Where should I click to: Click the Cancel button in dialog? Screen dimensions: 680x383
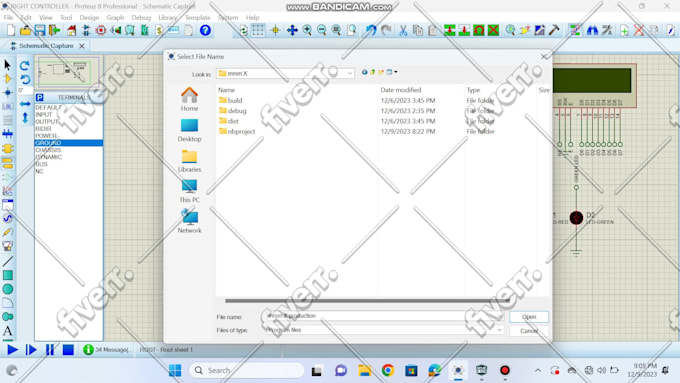[529, 331]
